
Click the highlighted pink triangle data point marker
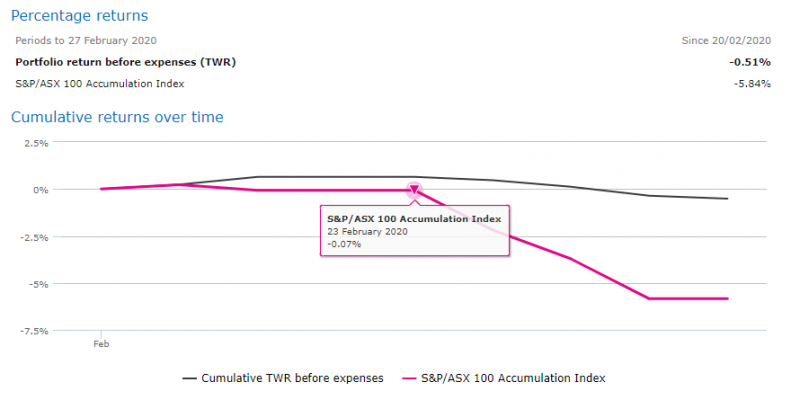coord(414,189)
